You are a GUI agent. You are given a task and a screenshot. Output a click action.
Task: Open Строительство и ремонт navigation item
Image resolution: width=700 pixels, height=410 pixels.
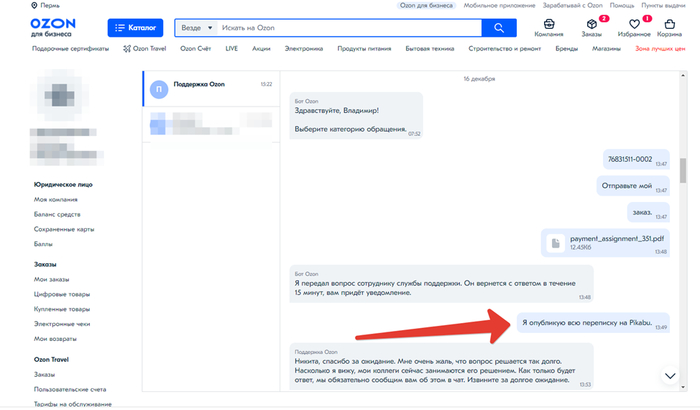click(504, 49)
